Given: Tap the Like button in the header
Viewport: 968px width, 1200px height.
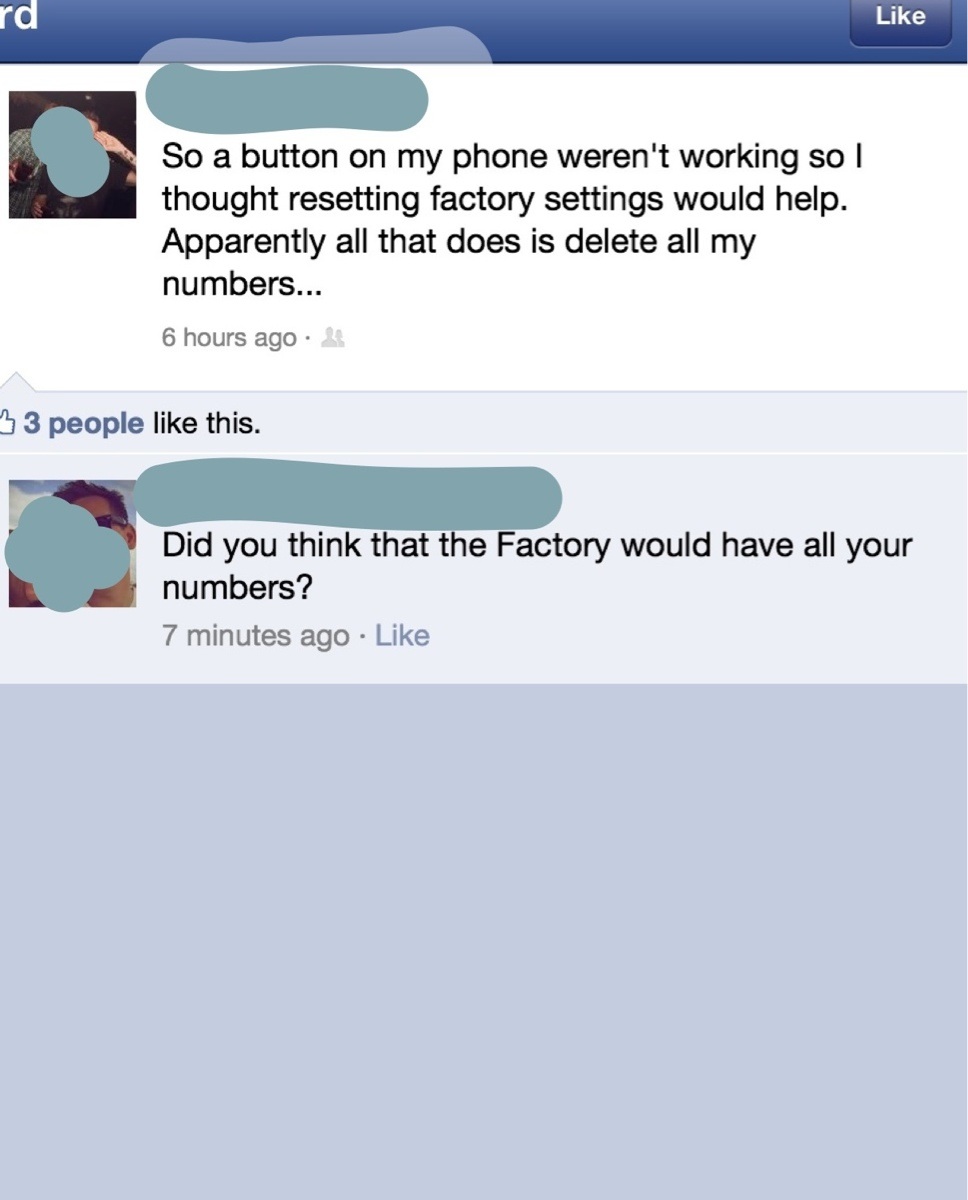Looking at the screenshot, I should point(900,20).
